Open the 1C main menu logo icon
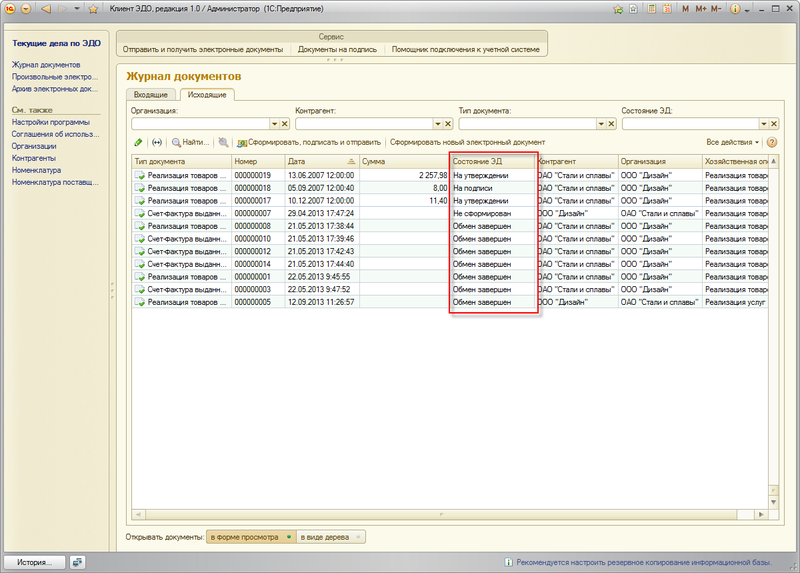 coord(10,9)
